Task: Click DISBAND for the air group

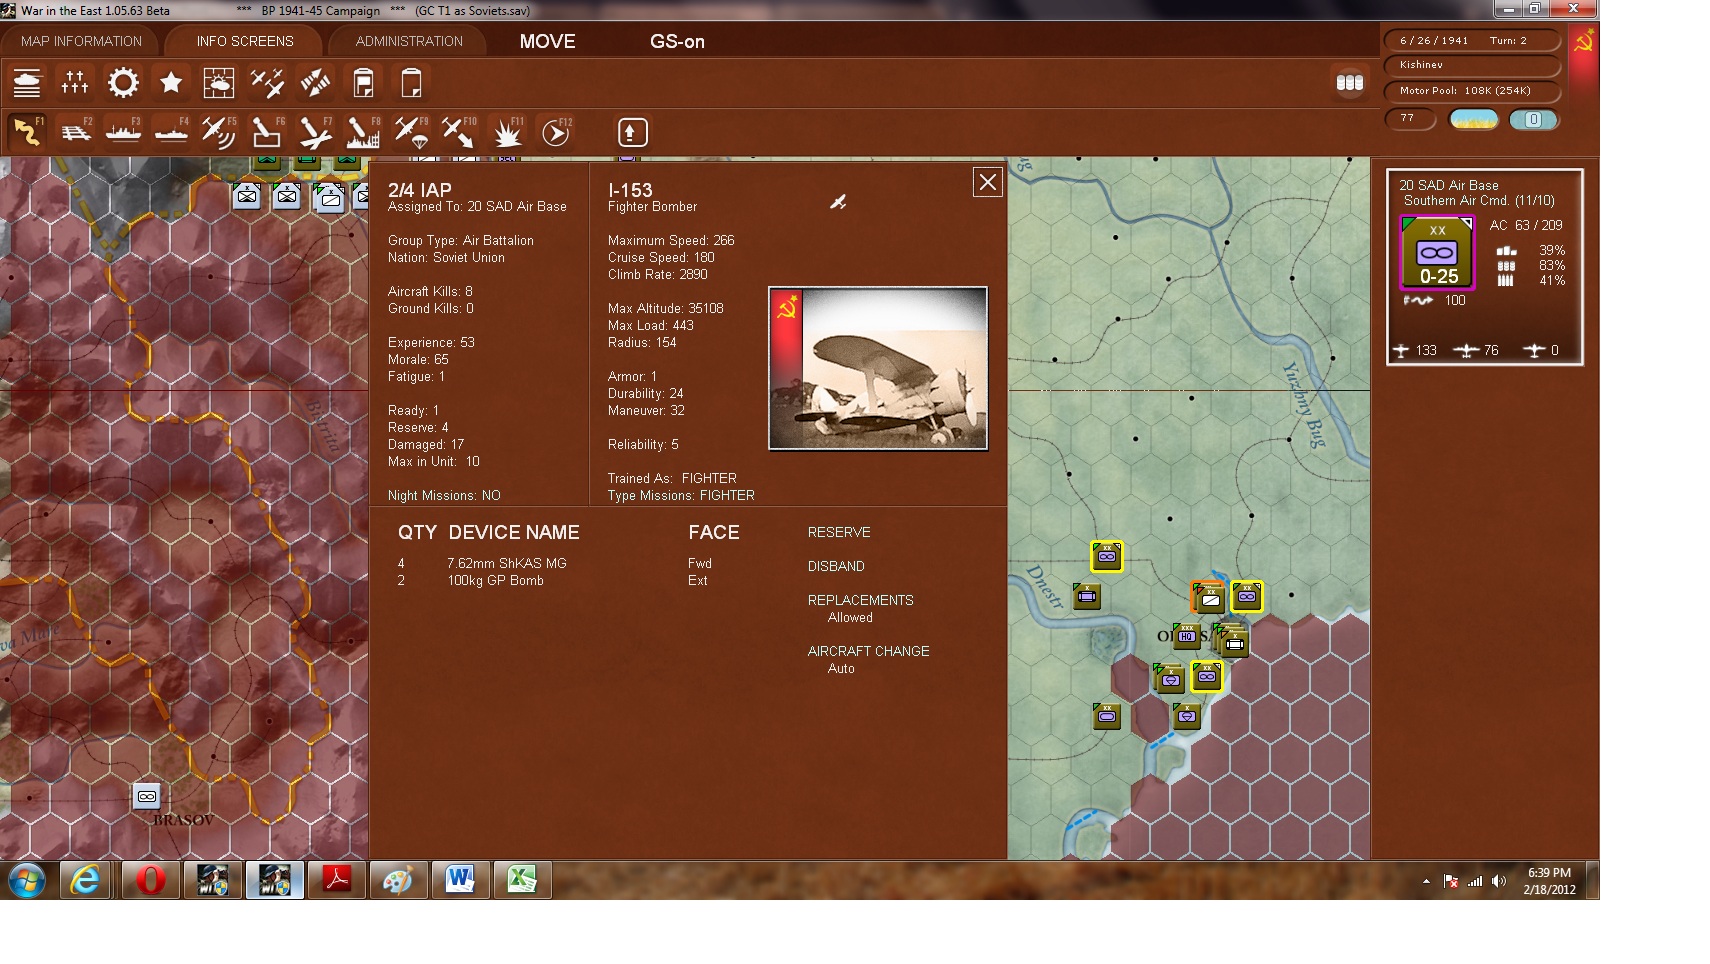Action: pos(836,566)
